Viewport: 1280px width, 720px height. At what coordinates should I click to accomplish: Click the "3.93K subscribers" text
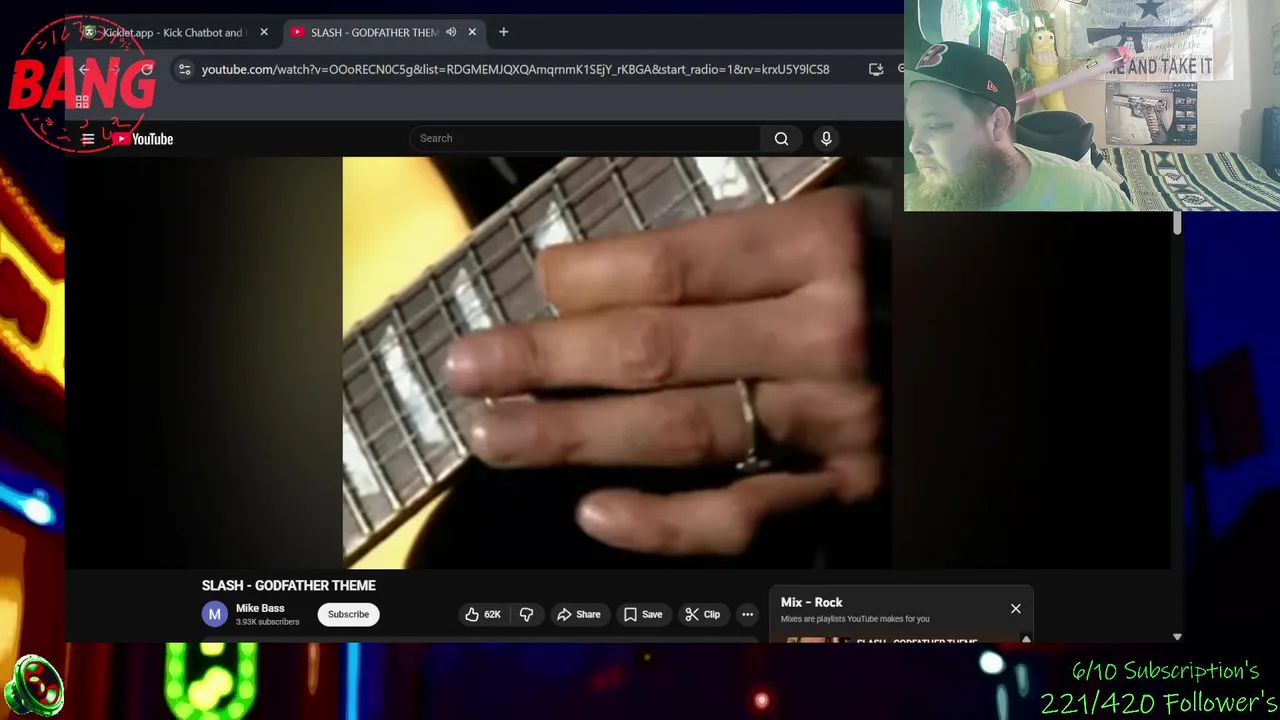click(x=267, y=622)
